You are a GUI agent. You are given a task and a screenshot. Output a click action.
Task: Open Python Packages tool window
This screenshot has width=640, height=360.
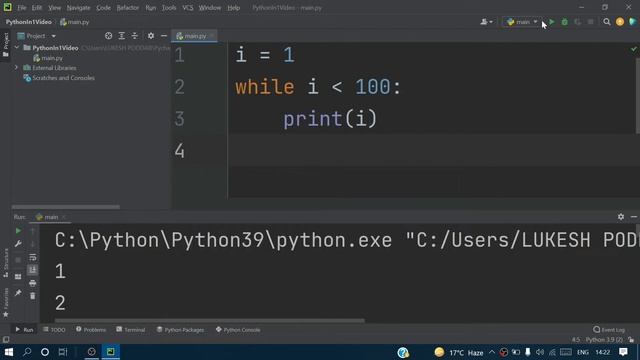(x=180, y=329)
